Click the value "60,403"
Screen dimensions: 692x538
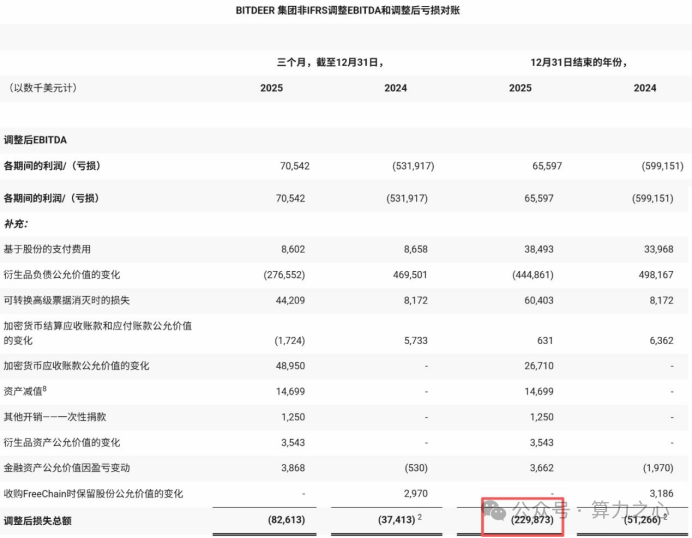pyautogui.click(x=539, y=301)
